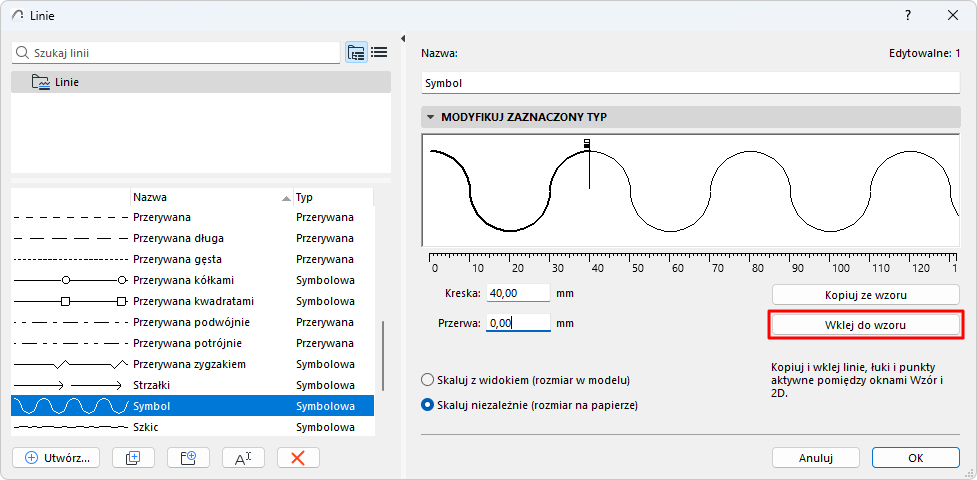Select the Przerywana długa row
Screen dimensions: 977x480
(x=193, y=238)
